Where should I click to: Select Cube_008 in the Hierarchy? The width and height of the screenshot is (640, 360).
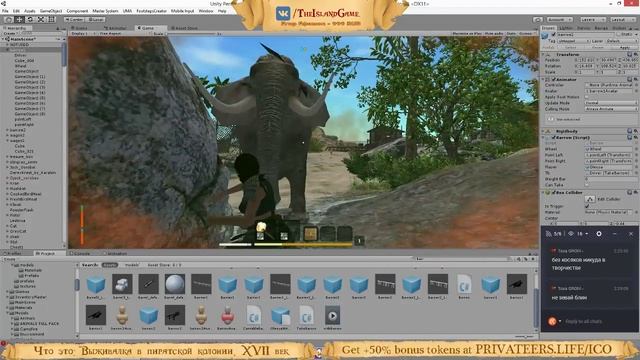[24, 60]
